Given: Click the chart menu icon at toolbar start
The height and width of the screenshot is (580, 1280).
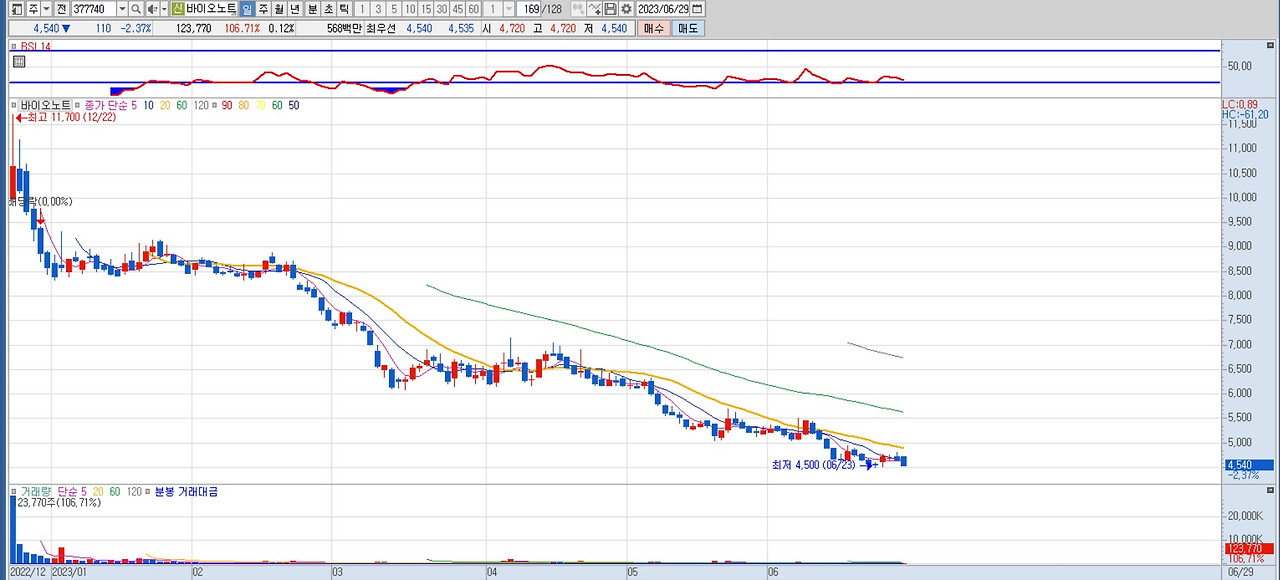Looking at the screenshot, I should pos(16,9).
